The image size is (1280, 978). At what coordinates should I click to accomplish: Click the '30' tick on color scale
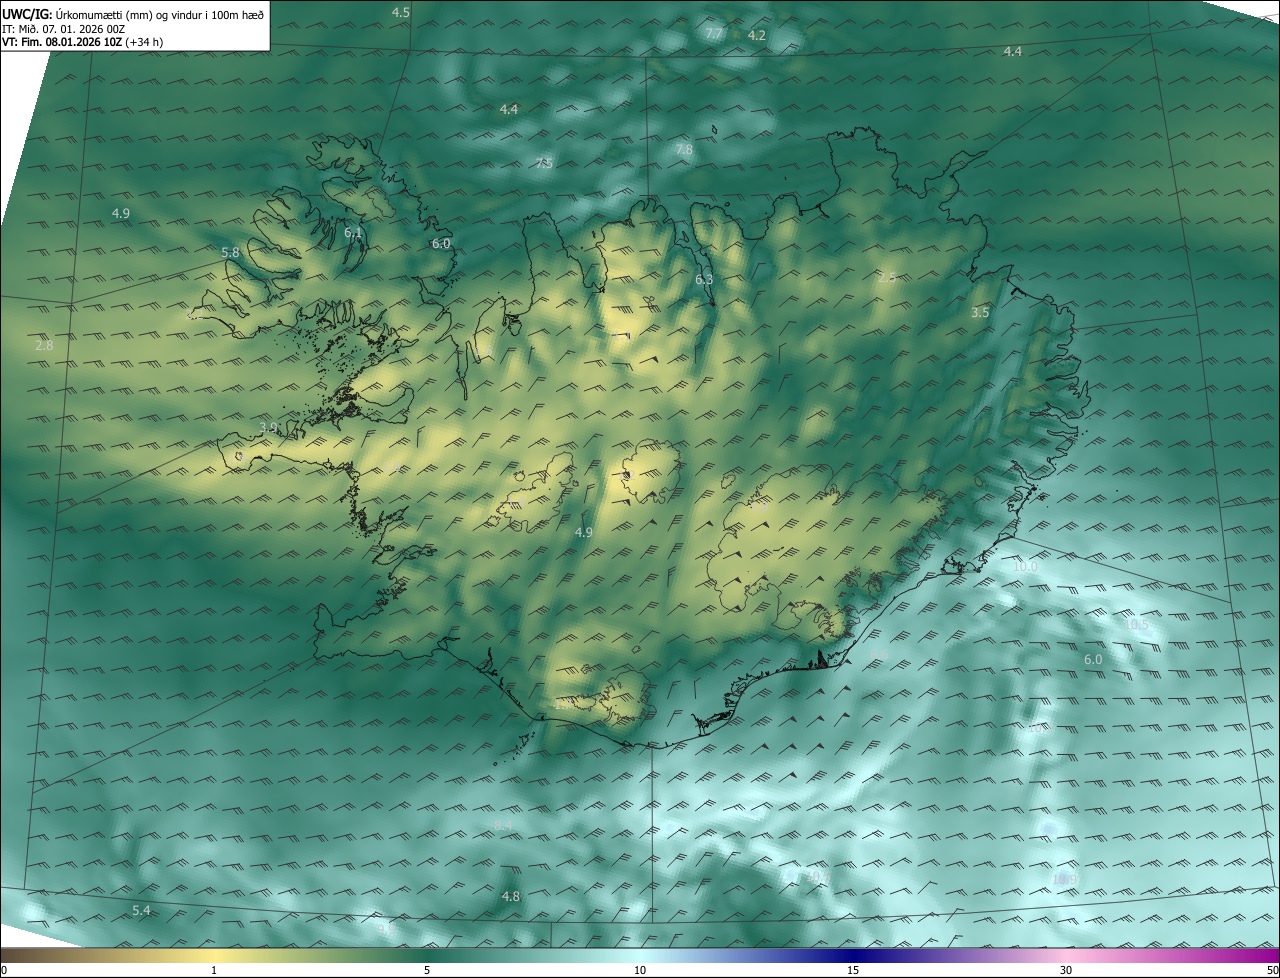[x=1066, y=970]
